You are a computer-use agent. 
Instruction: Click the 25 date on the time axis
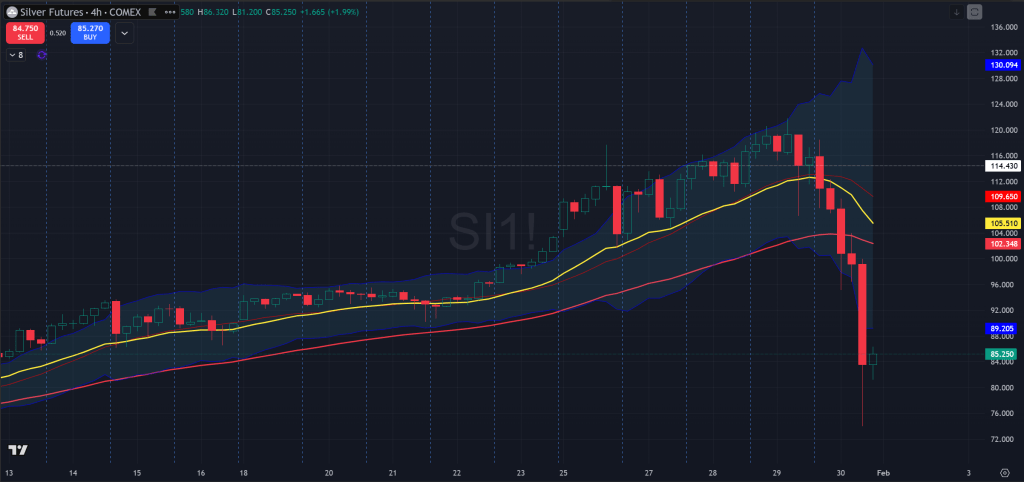click(x=564, y=471)
